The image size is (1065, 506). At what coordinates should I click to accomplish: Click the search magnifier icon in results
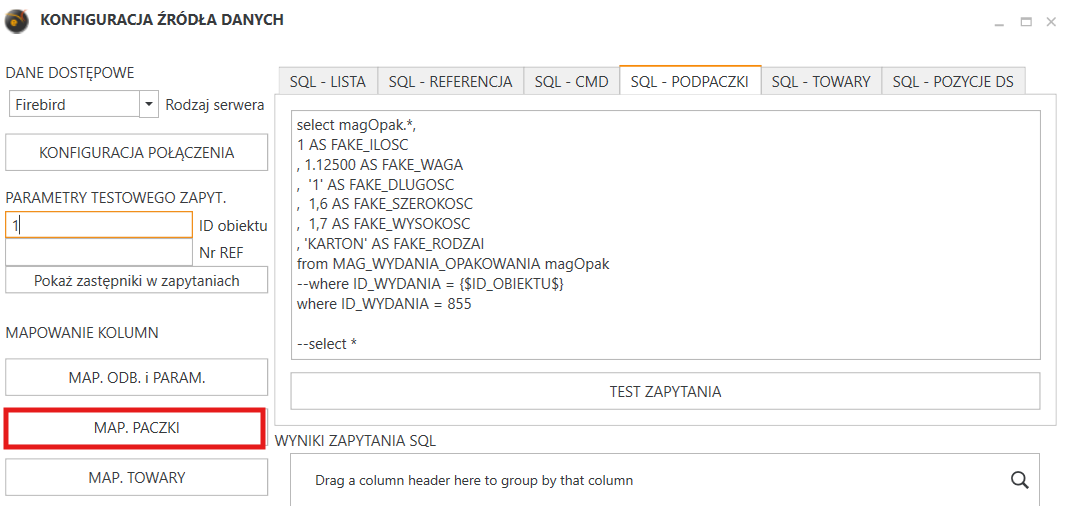point(1019,480)
